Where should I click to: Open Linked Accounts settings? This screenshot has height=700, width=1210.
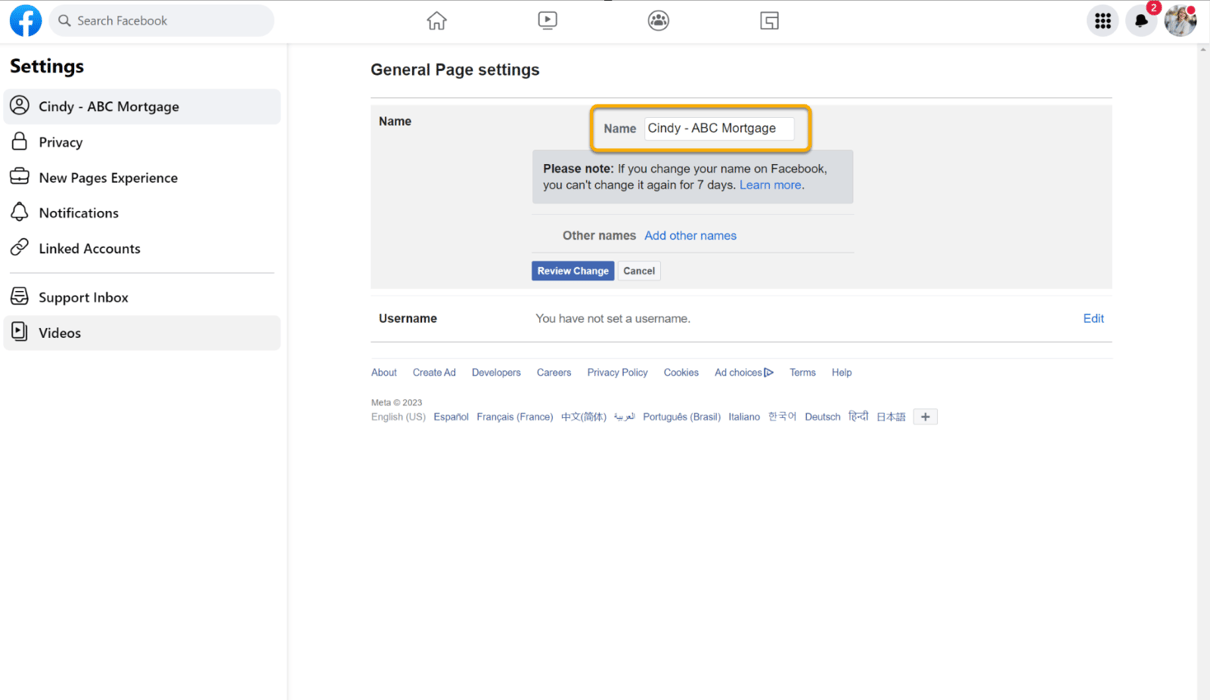pyautogui.click(x=89, y=249)
